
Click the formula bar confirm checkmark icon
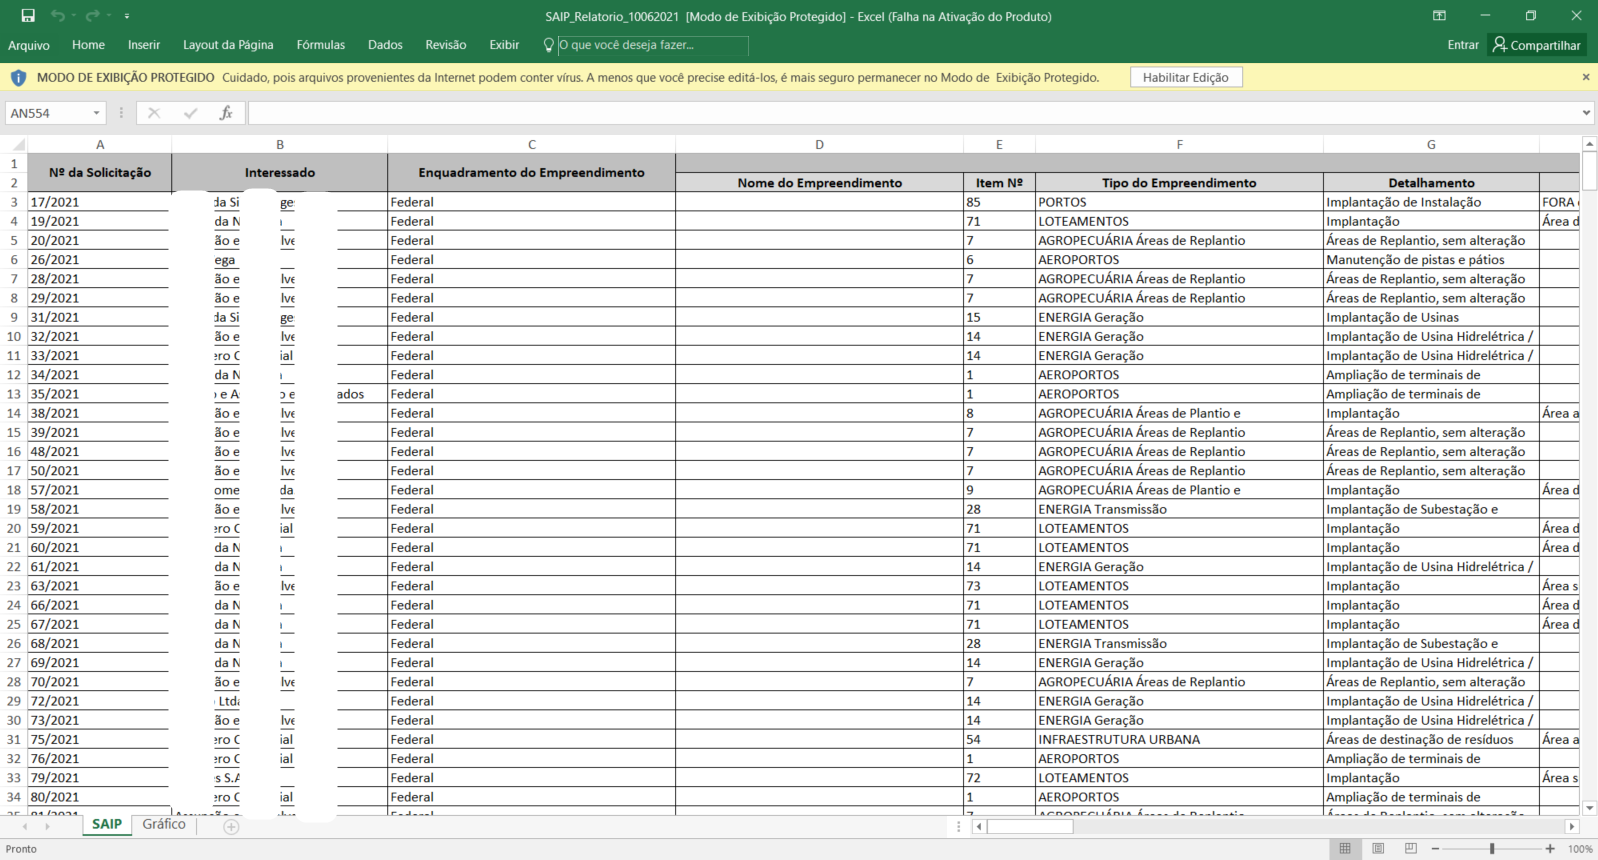pyautogui.click(x=190, y=113)
